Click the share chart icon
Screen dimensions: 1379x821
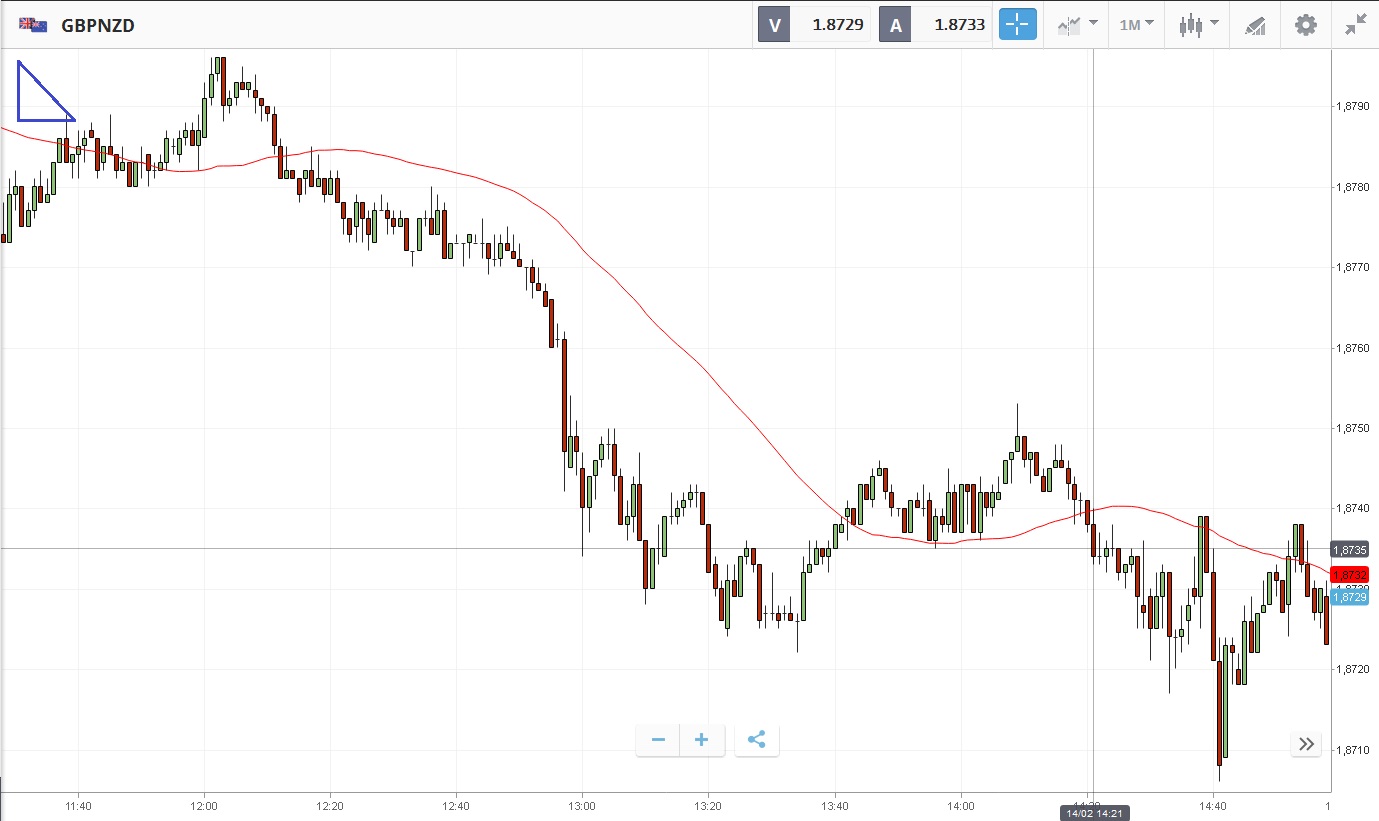[x=757, y=740]
